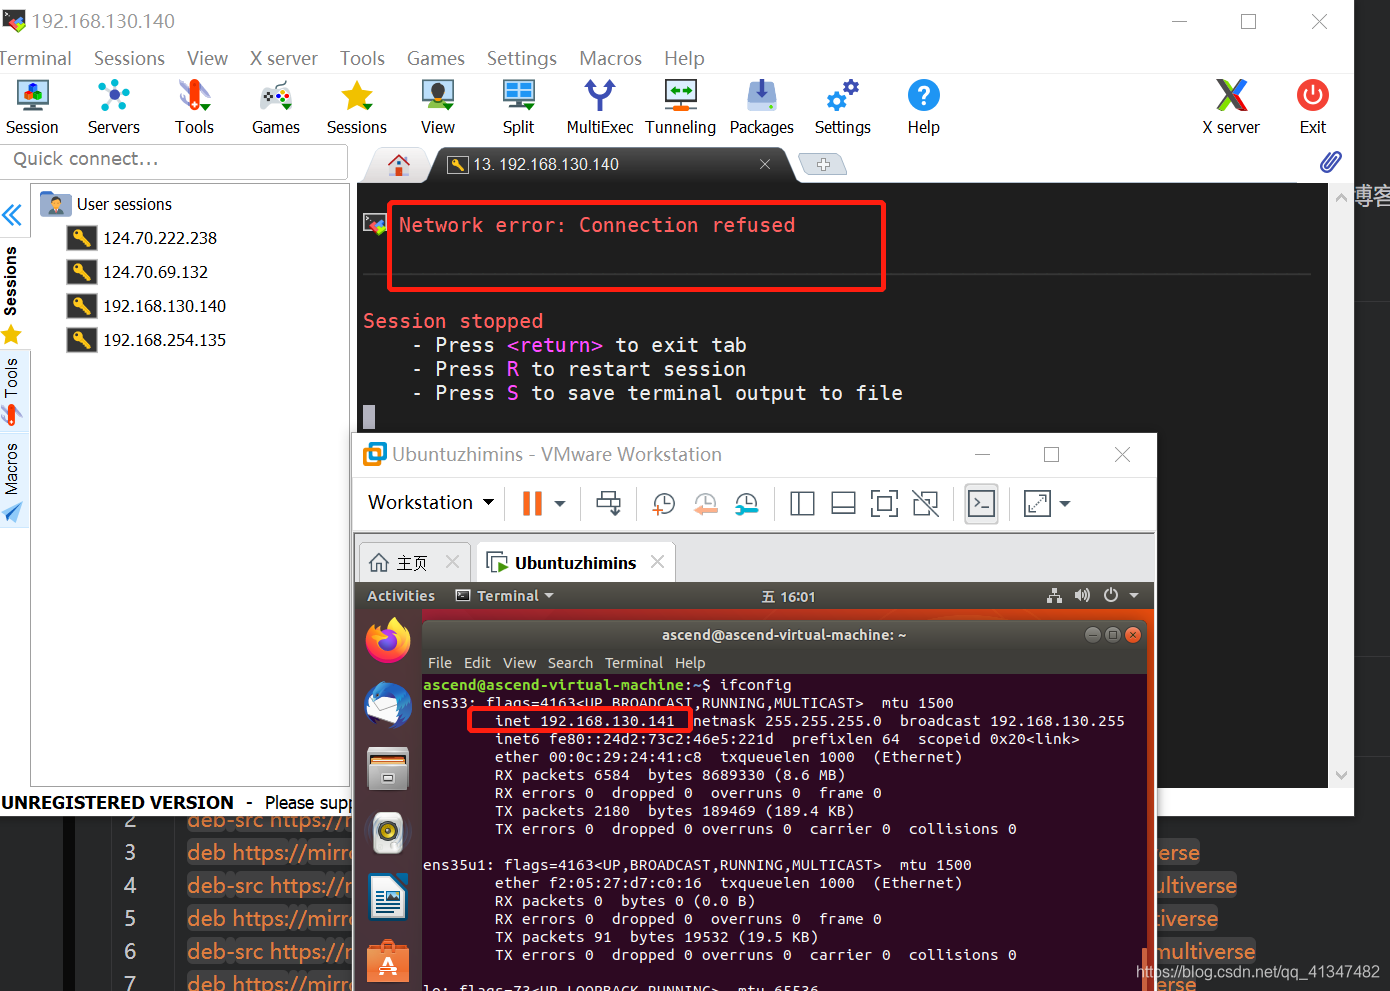This screenshot has height=991, width=1390.
Task: Toggle Unity mode icon in VMware
Action: (926, 503)
